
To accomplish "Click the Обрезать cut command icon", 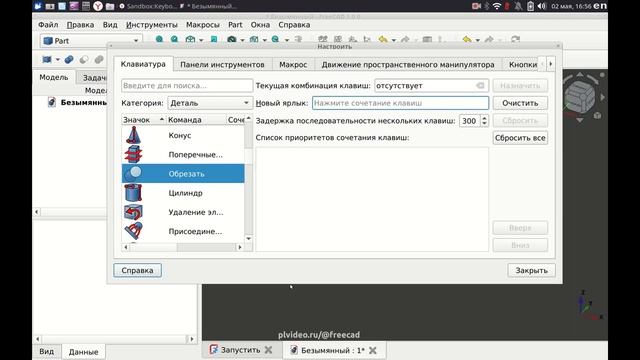I will [133, 173].
